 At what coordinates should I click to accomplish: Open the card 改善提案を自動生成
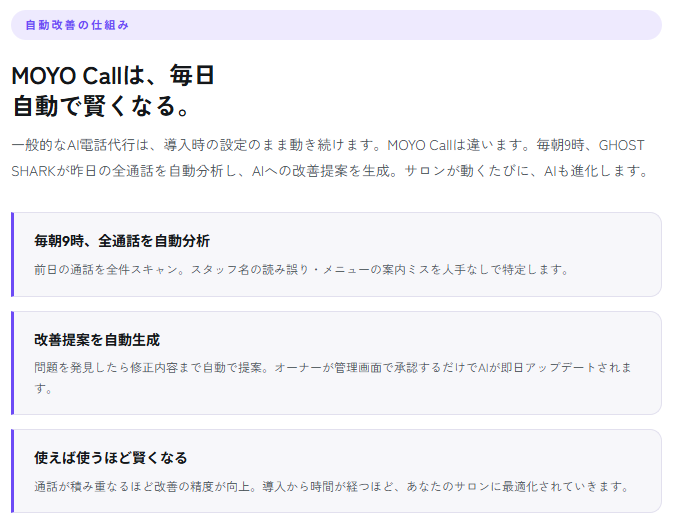pyautogui.click(x=336, y=363)
